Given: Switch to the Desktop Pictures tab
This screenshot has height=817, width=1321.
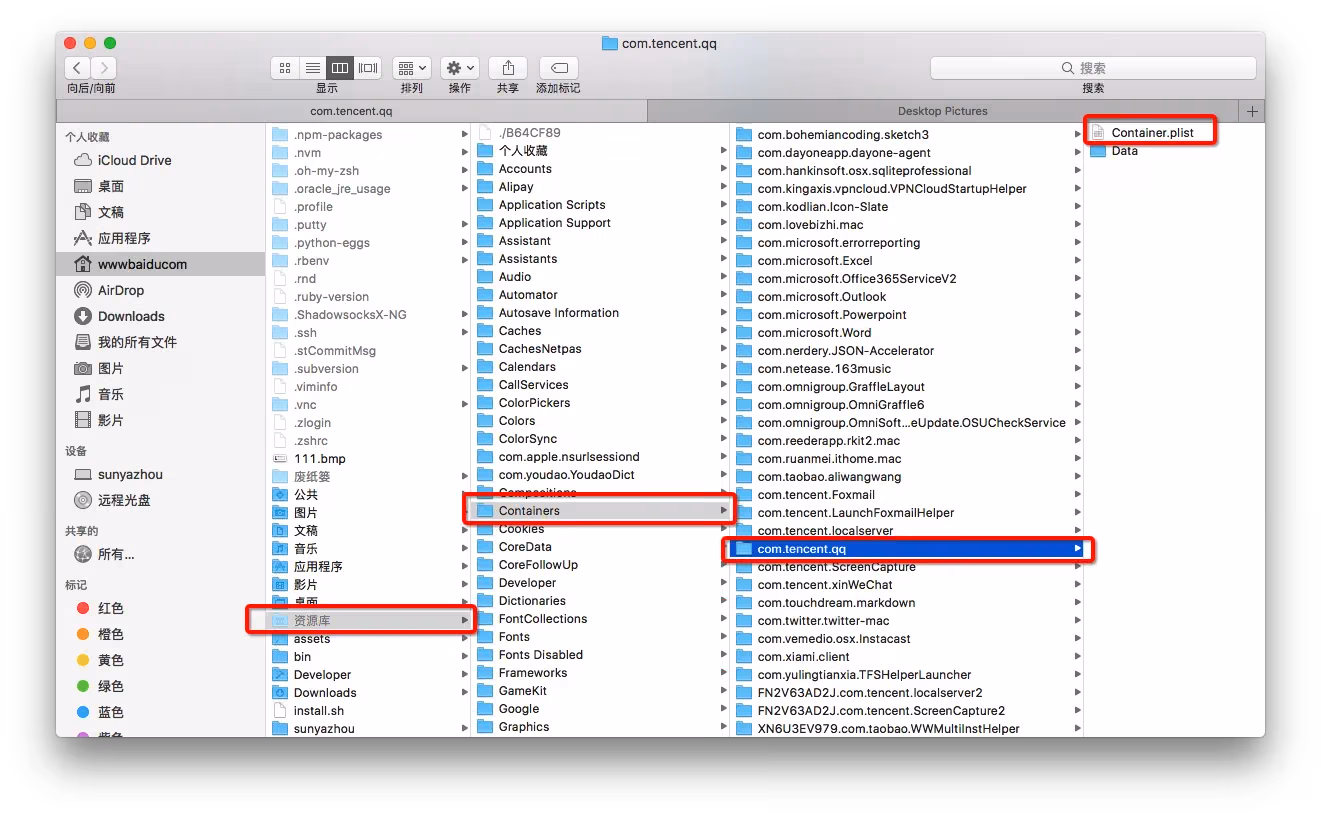Looking at the screenshot, I should [942, 111].
